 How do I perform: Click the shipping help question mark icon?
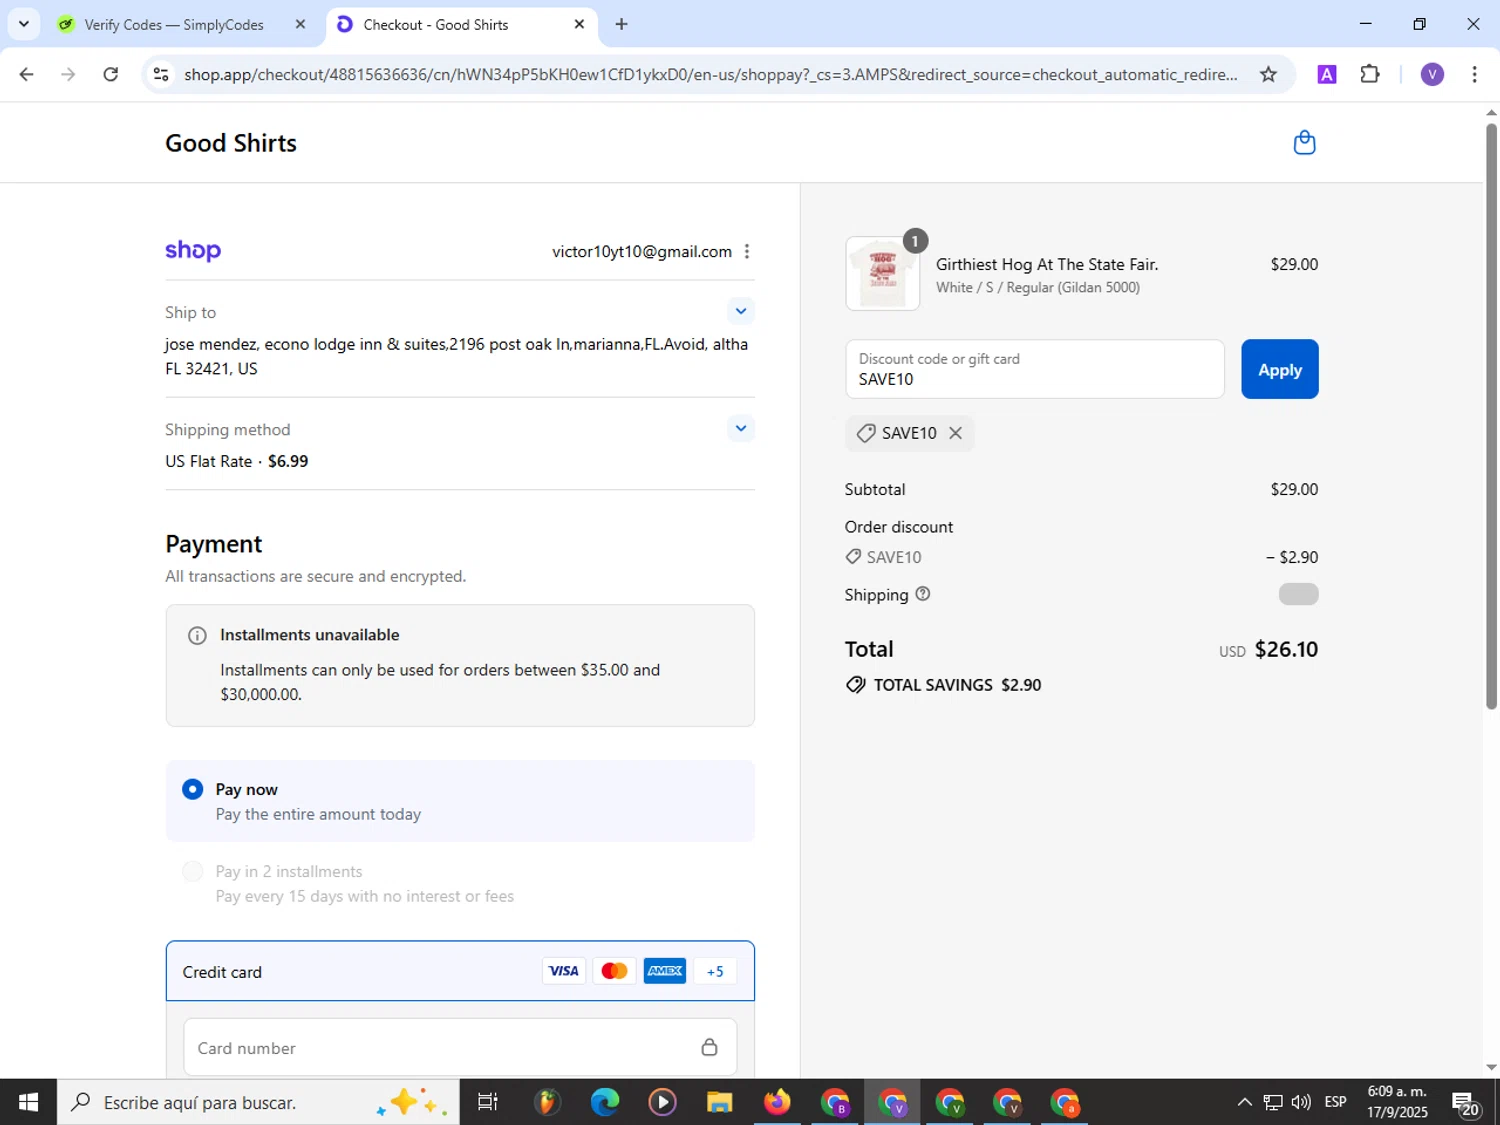coord(923,594)
